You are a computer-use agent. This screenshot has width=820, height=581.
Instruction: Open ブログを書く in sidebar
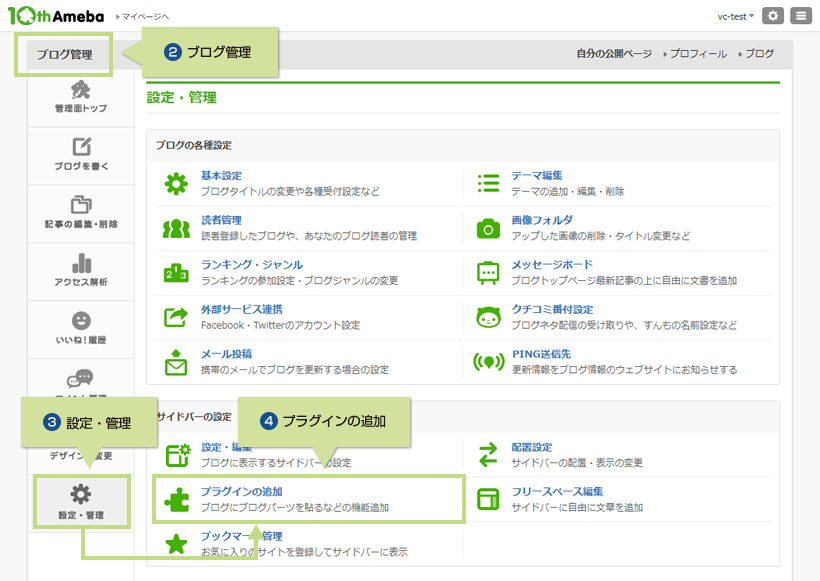(81, 155)
